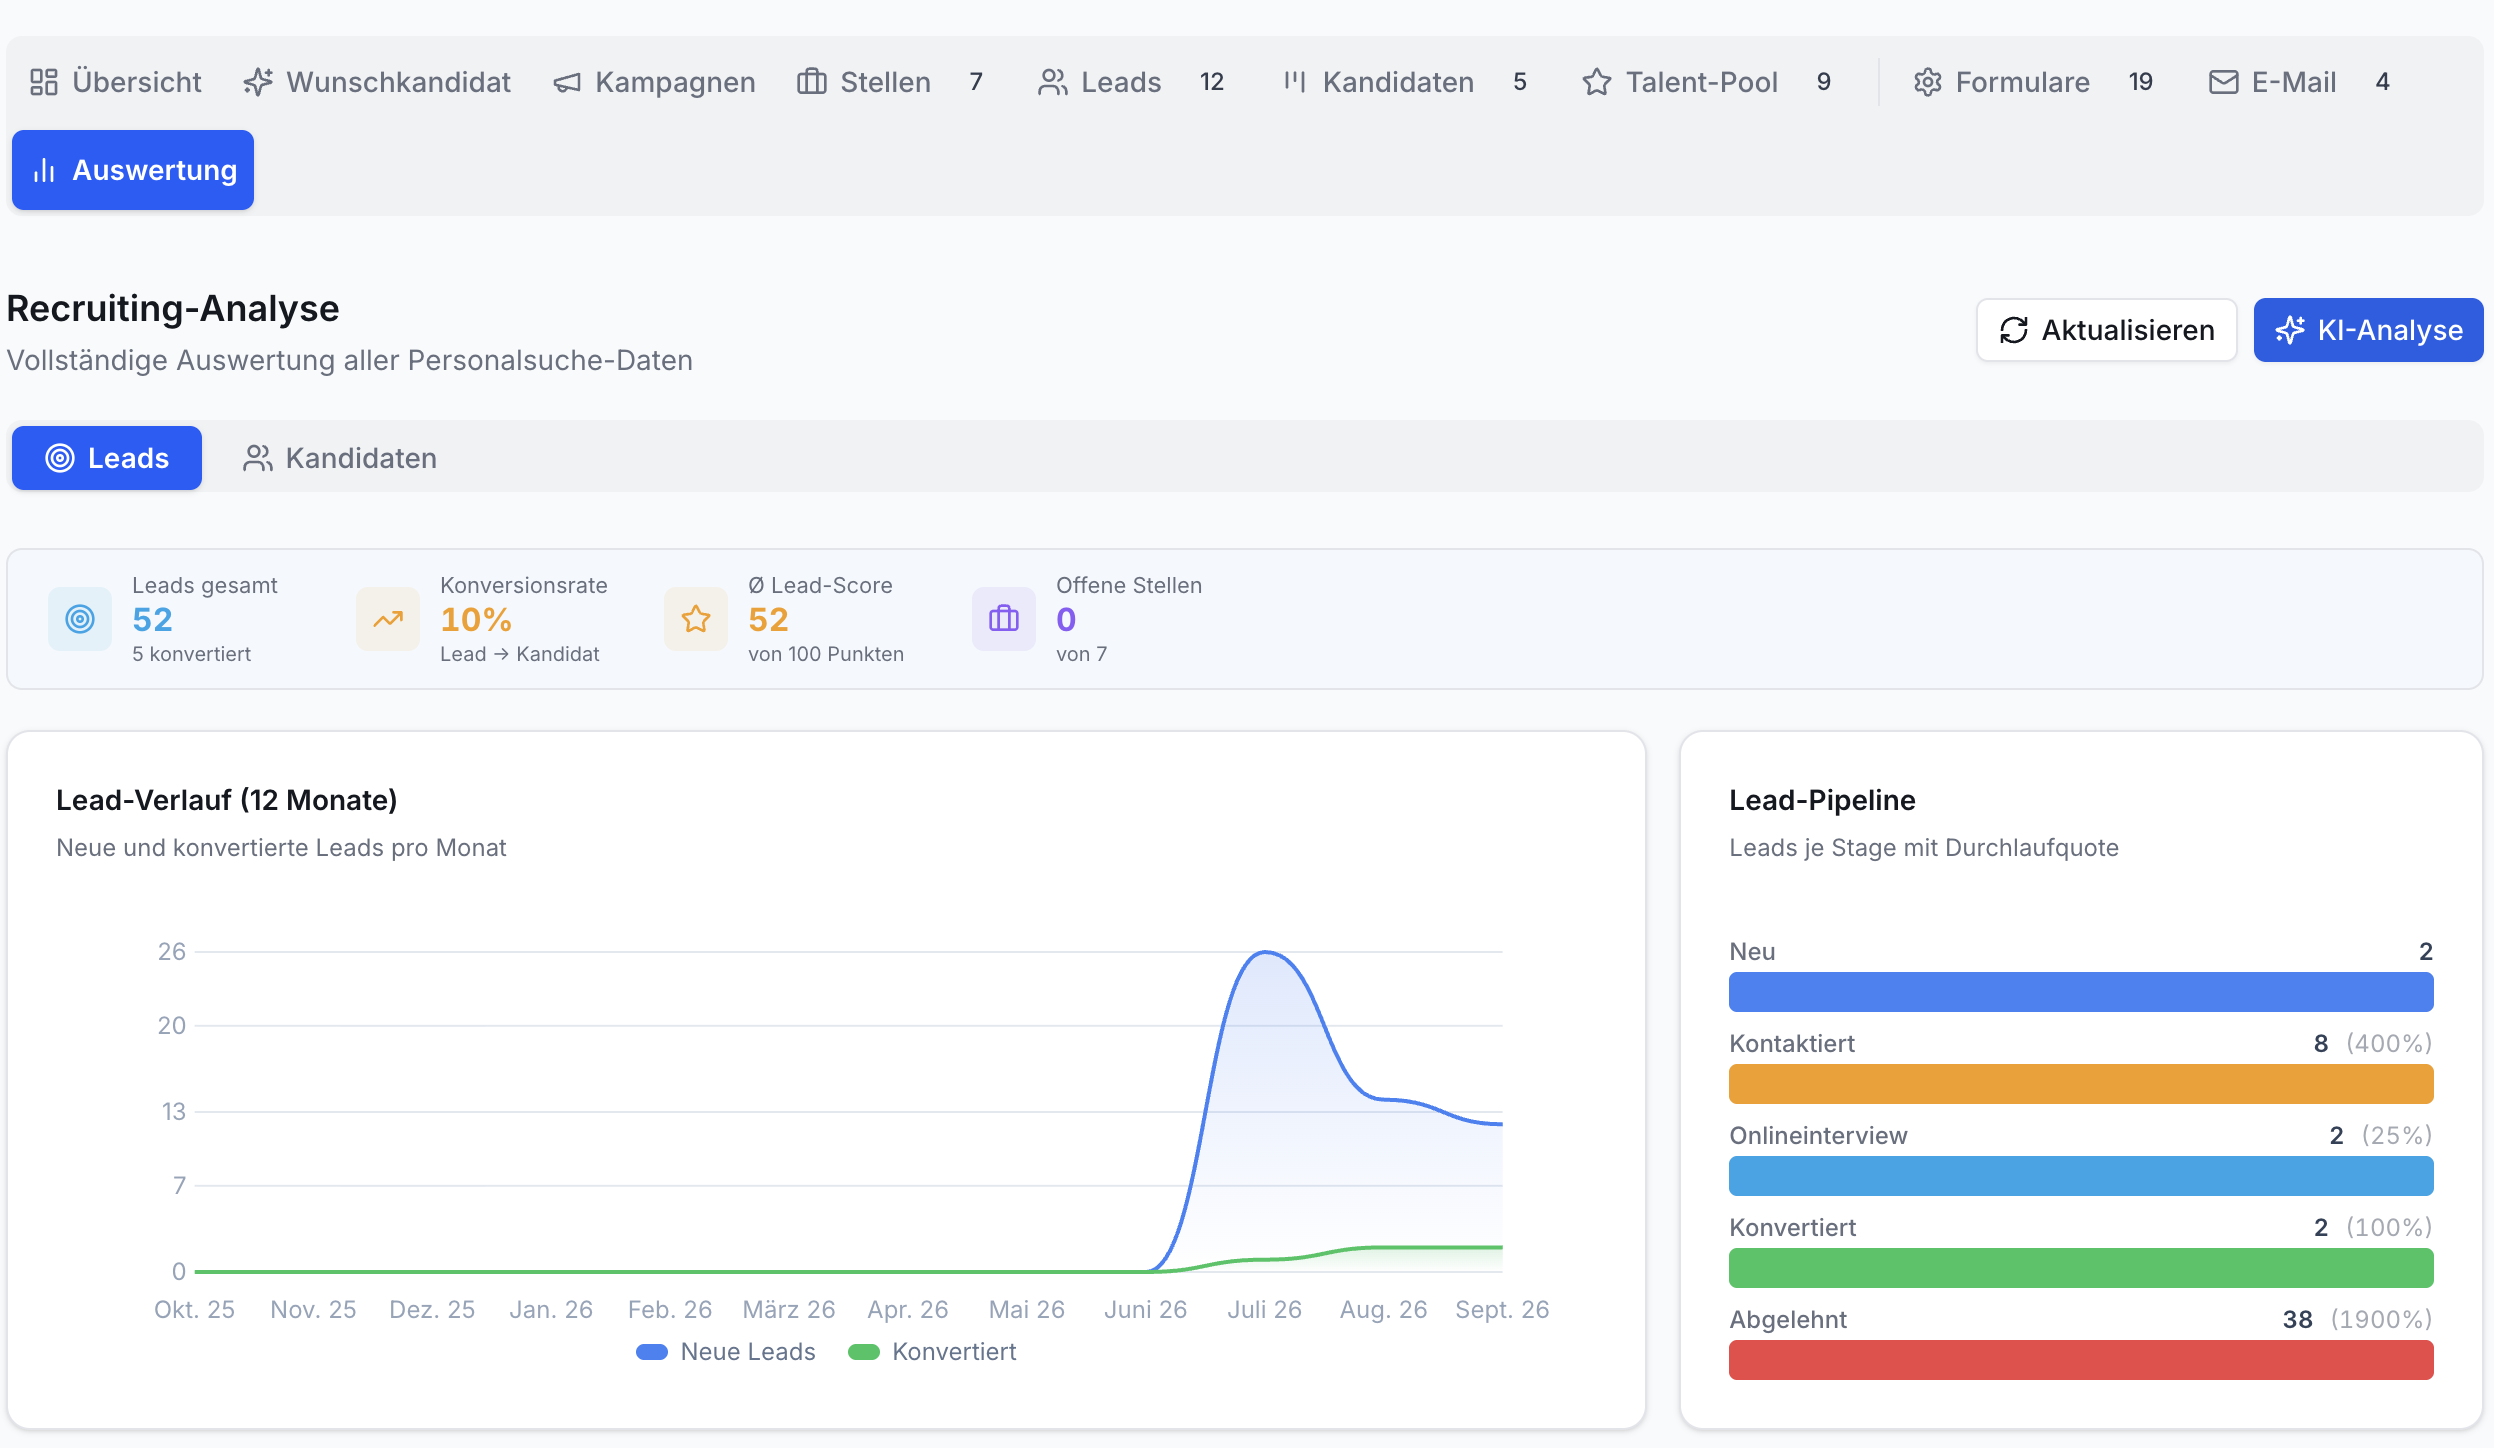This screenshot has height=1448, width=2494.
Task: Click the Wunschkandidat sparkle icon
Action: [x=258, y=82]
